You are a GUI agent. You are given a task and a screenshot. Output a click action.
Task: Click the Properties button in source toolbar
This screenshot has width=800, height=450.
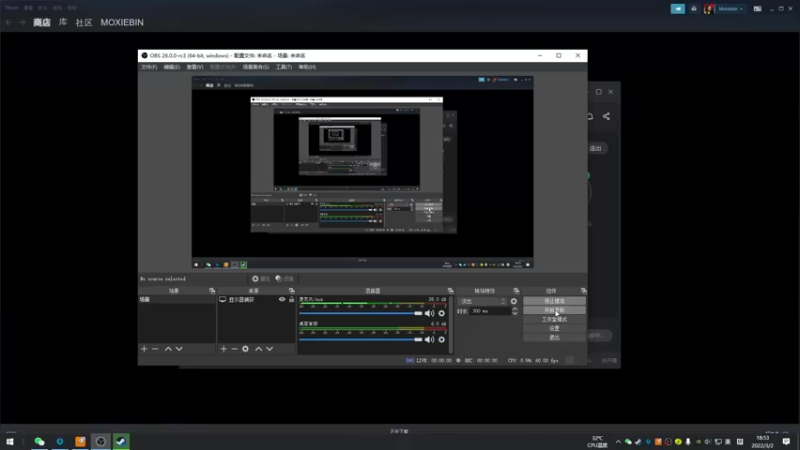click(x=261, y=279)
